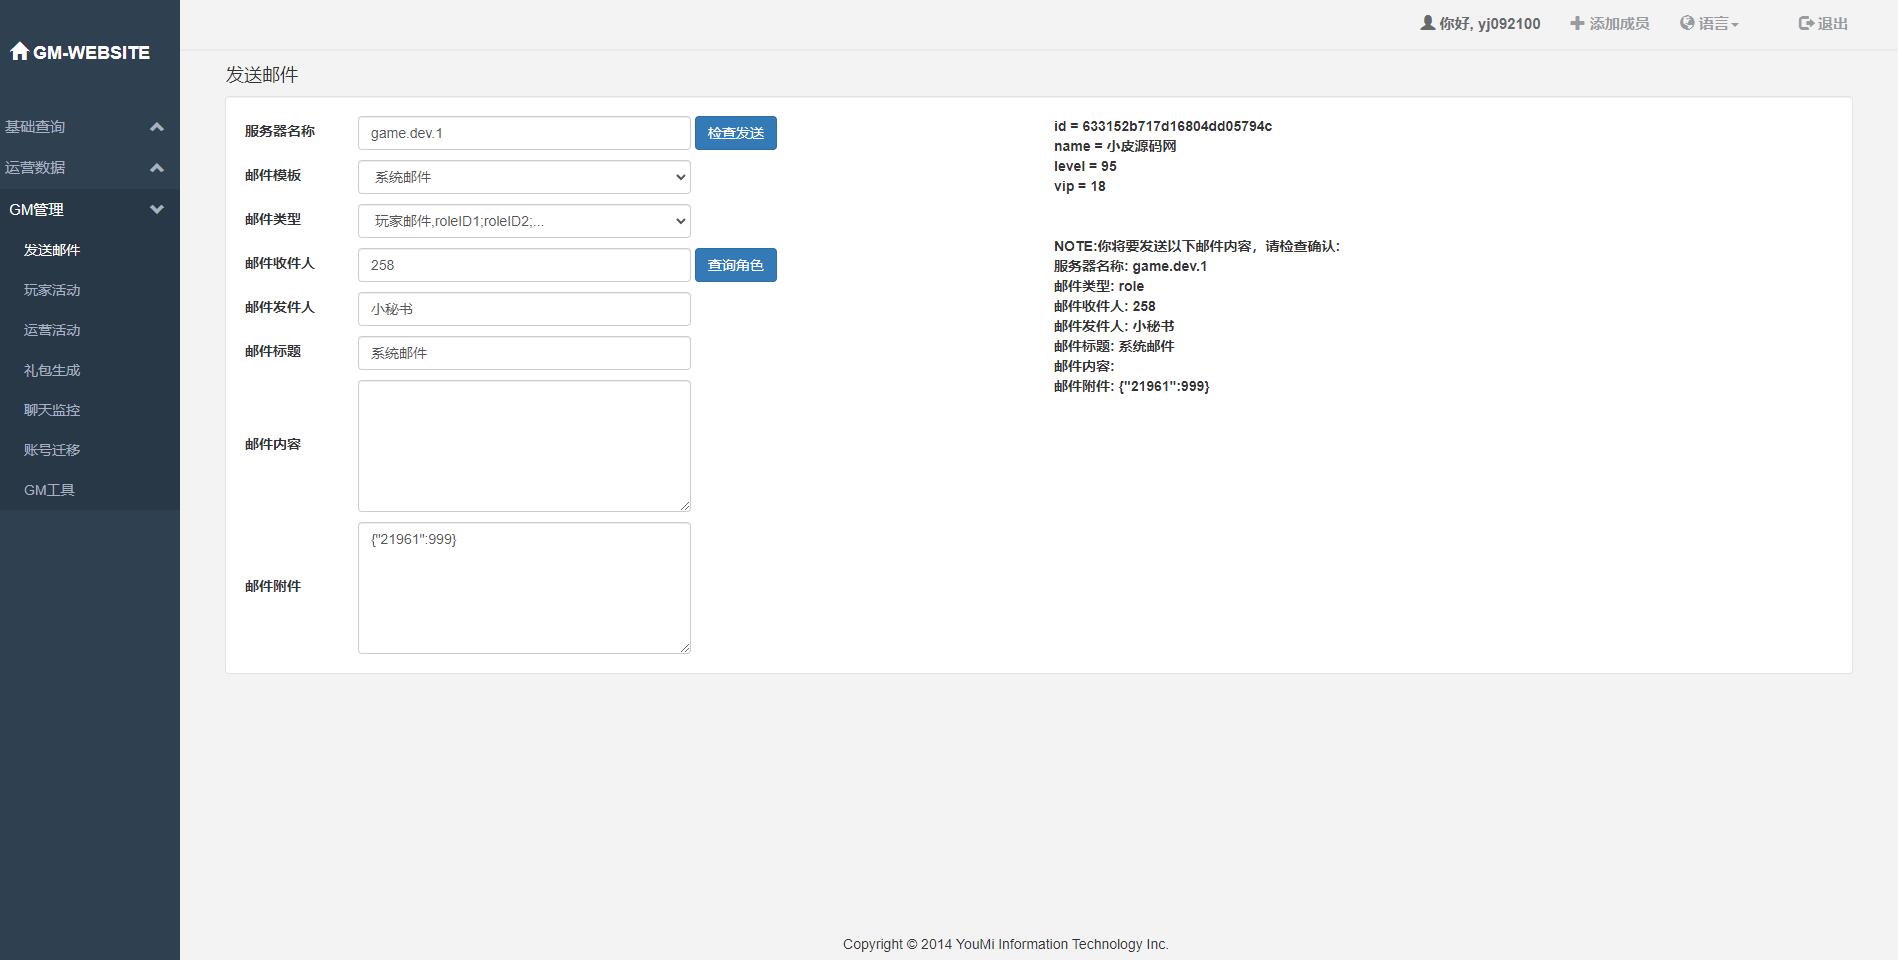This screenshot has height=960, width=1898.
Task: Open 礼包生成 from the sidebar
Action: pyautogui.click(x=53, y=370)
